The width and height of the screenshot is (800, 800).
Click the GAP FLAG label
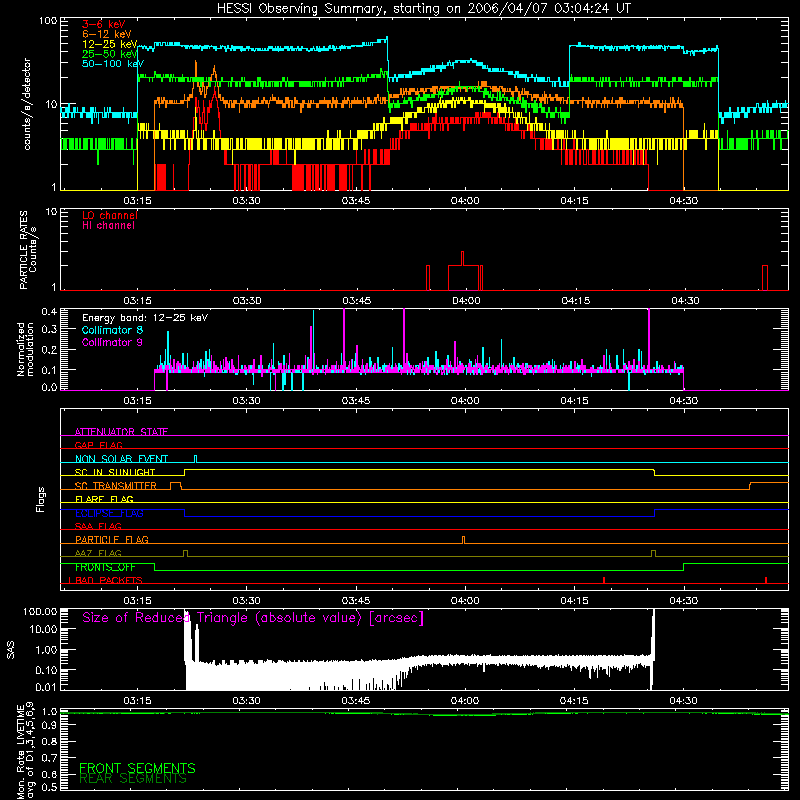click(x=98, y=445)
